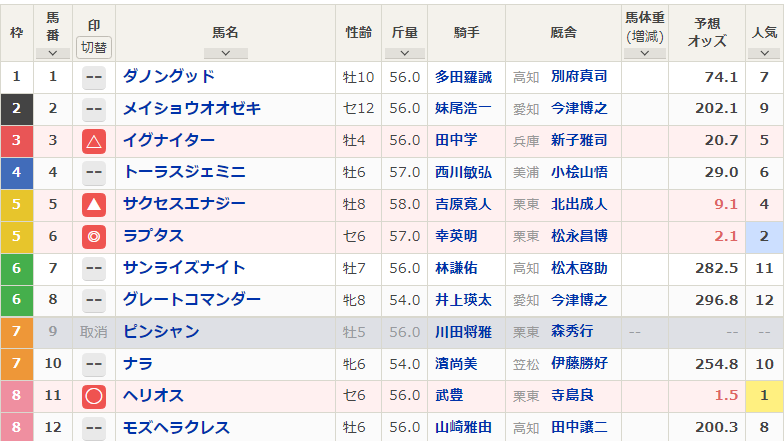The height and width of the screenshot is (441, 784).
Task: Open horse page ナラ
Action: coord(138,364)
